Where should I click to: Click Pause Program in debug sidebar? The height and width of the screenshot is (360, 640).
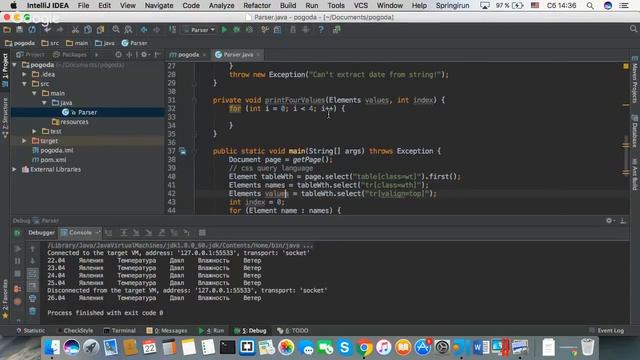tap(17, 261)
